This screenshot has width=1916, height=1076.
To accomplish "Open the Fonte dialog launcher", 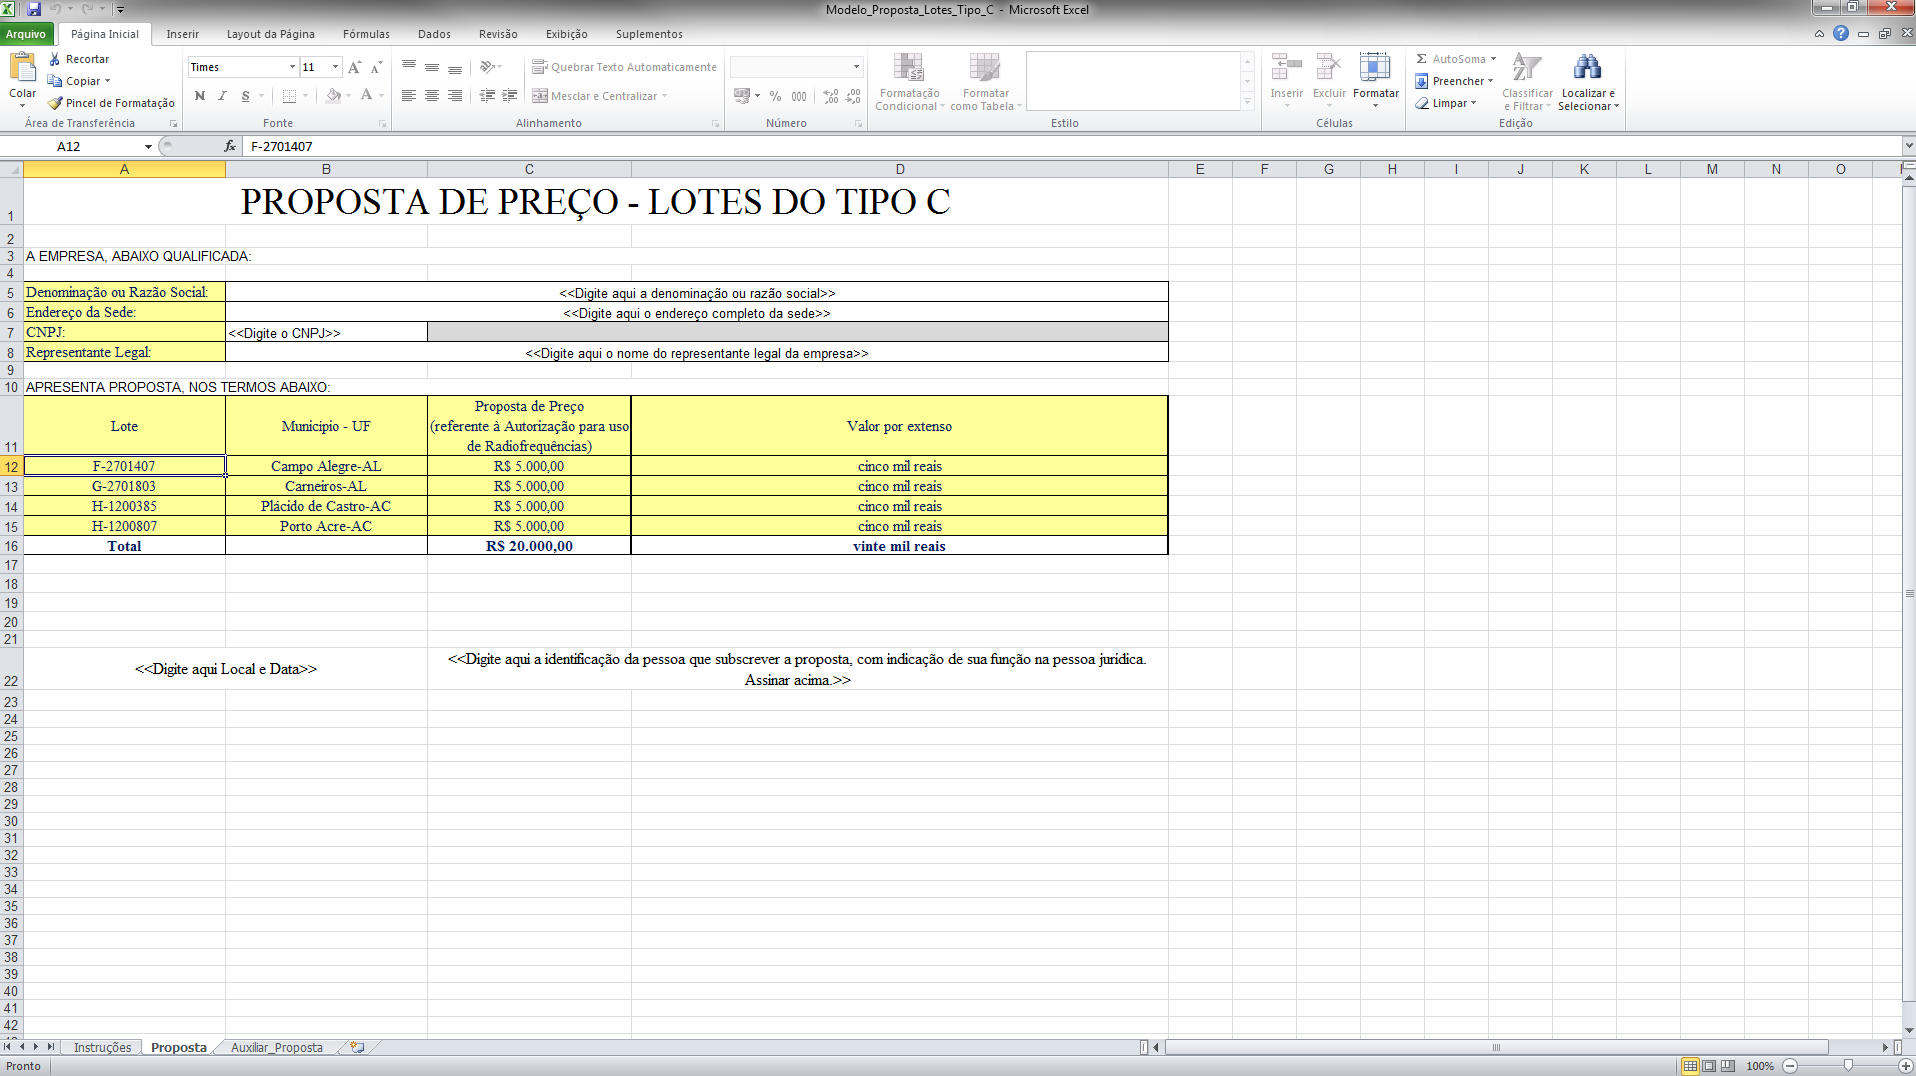I will coord(382,124).
